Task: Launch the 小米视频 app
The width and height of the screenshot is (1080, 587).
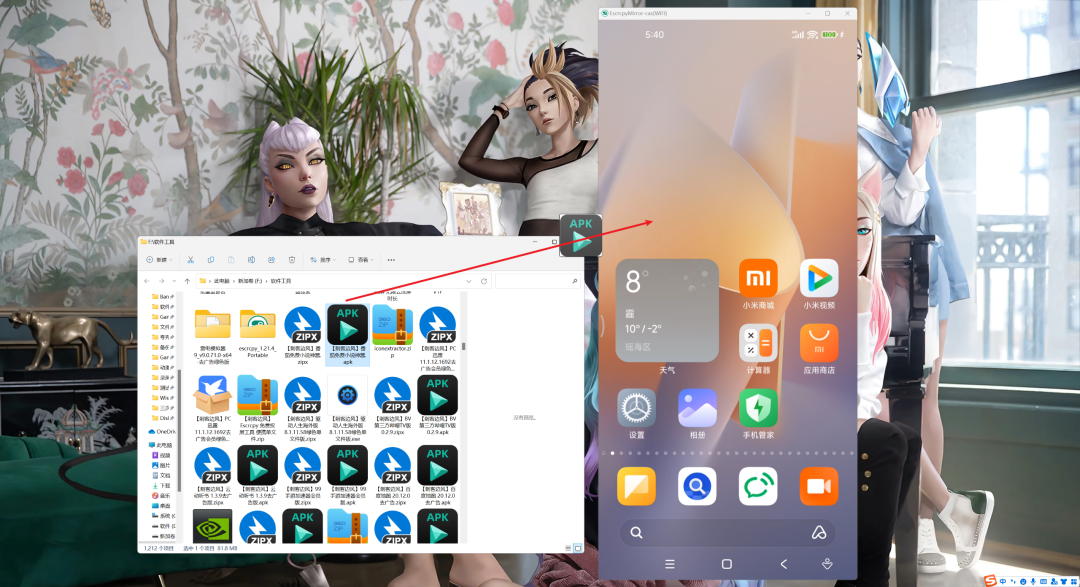Action: 819,278
